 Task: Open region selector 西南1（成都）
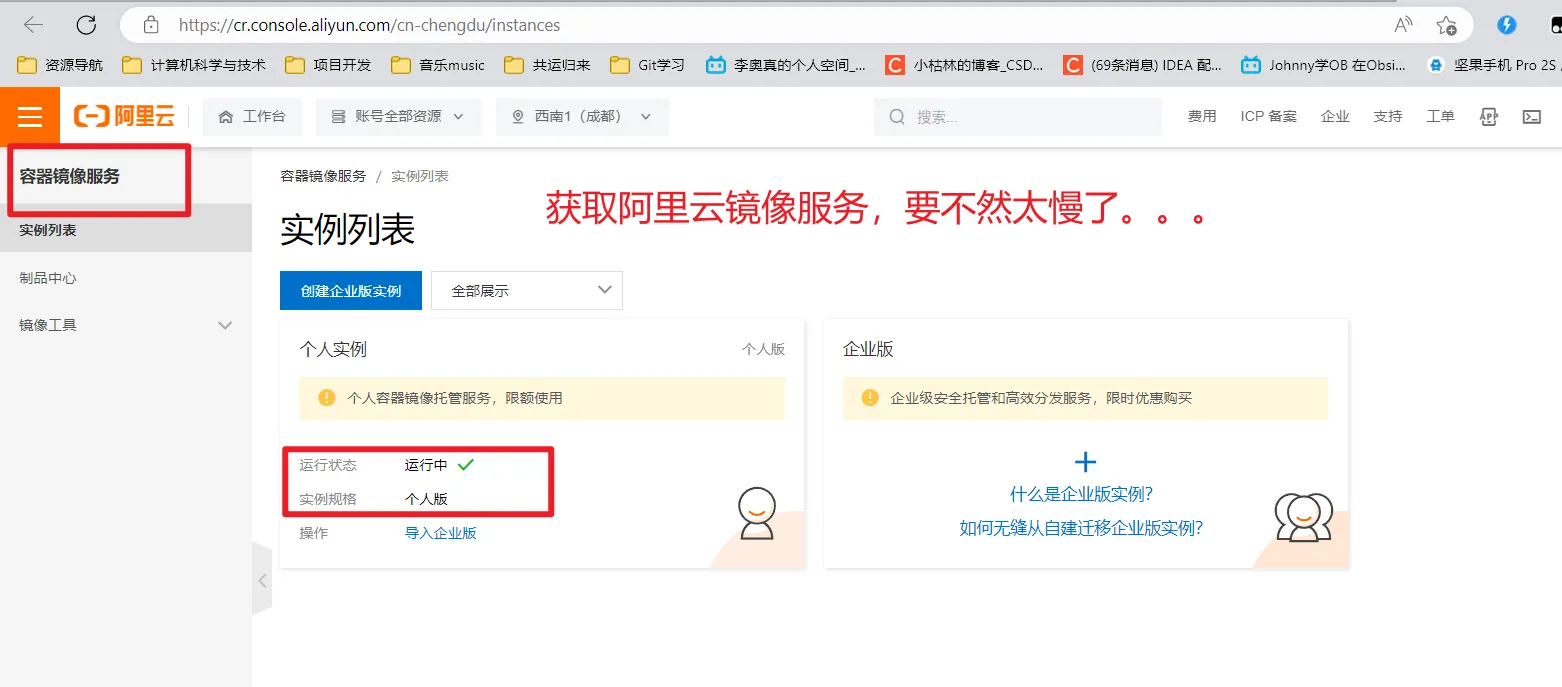(x=582, y=117)
